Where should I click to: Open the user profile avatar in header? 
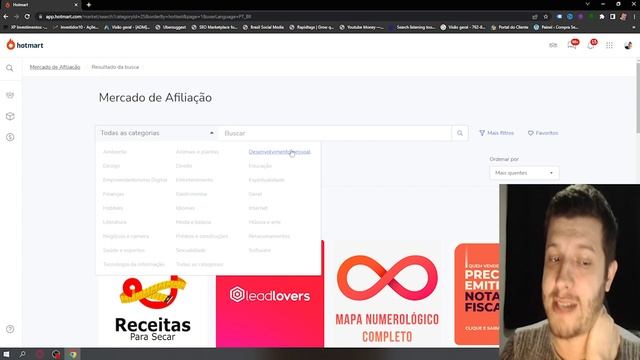click(x=628, y=45)
